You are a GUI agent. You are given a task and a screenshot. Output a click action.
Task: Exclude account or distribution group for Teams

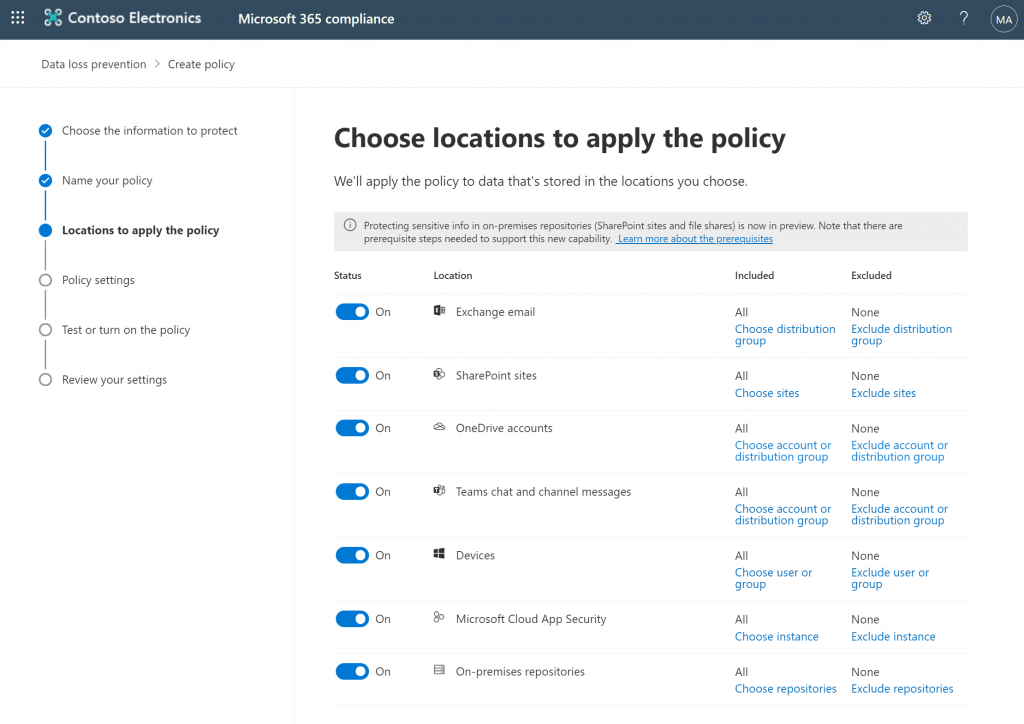pos(899,514)
